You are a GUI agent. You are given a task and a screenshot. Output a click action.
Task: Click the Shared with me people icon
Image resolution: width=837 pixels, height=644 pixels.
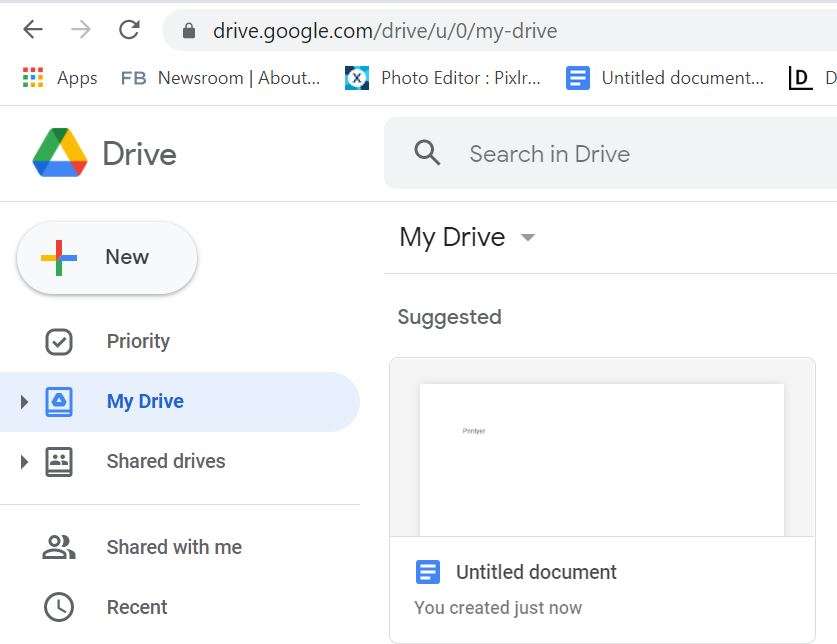click(x=59, y=547)
